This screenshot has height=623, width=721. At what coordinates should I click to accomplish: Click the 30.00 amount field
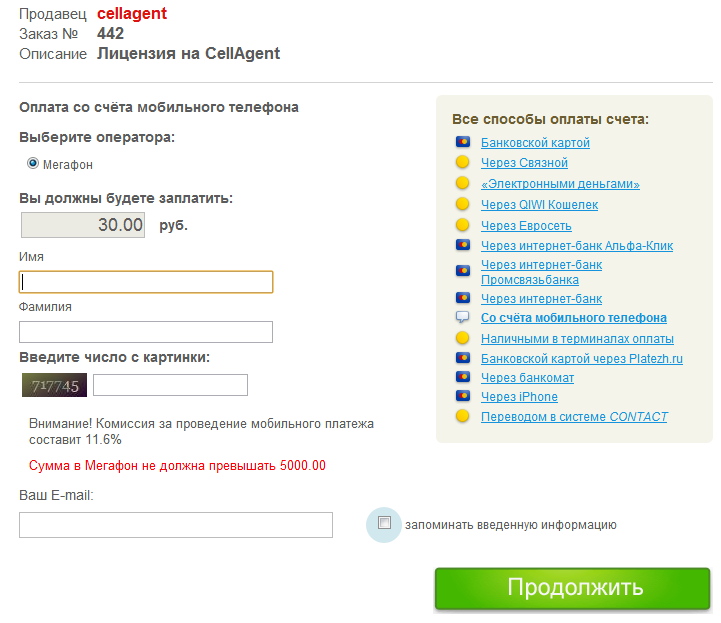pyautogui.click(x=83, y=225)
